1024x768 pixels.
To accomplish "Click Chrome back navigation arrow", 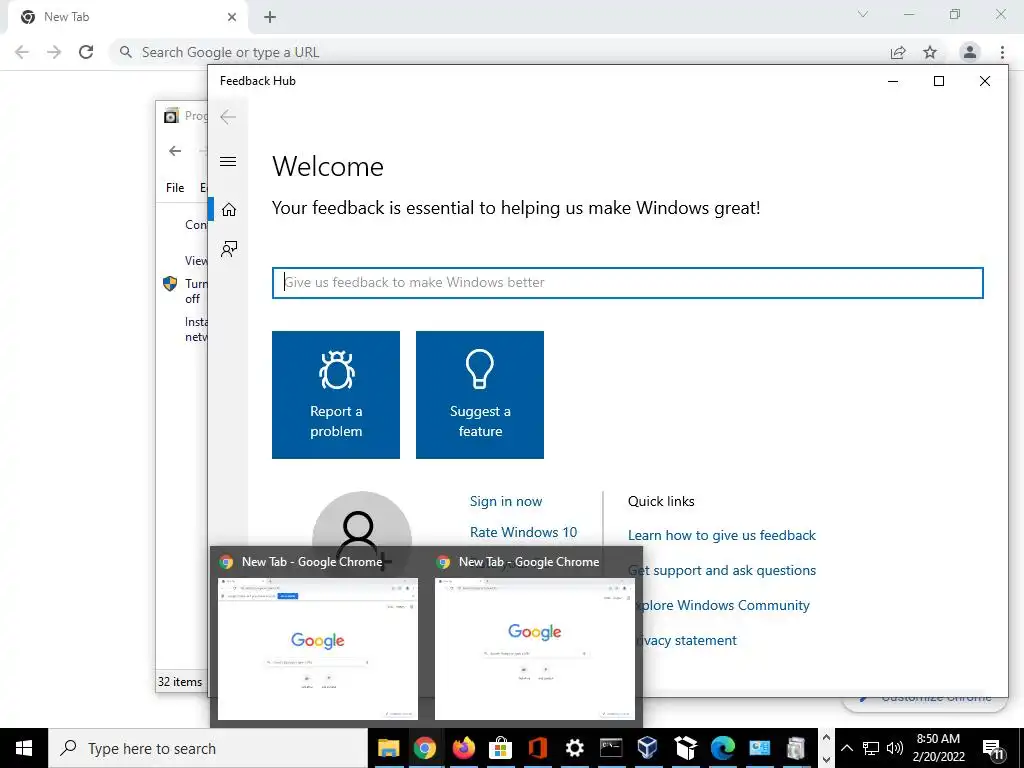I will (x=22, y=52).
